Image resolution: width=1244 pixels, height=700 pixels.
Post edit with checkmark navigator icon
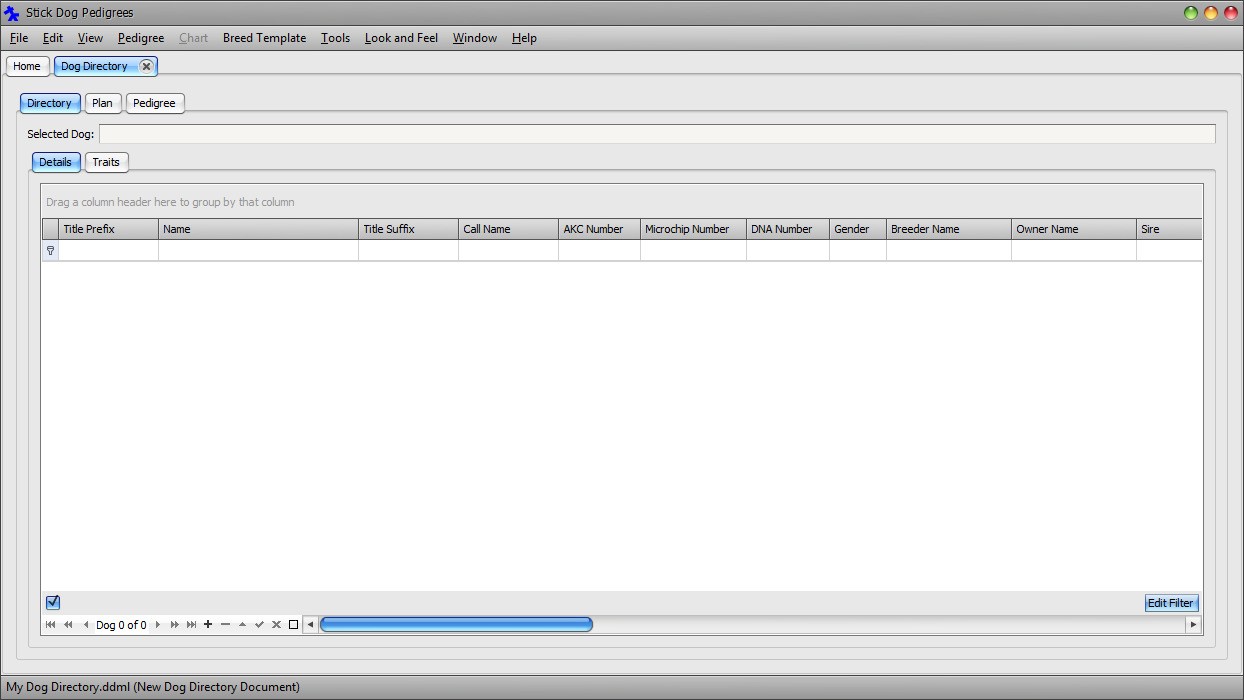(259, 625)
